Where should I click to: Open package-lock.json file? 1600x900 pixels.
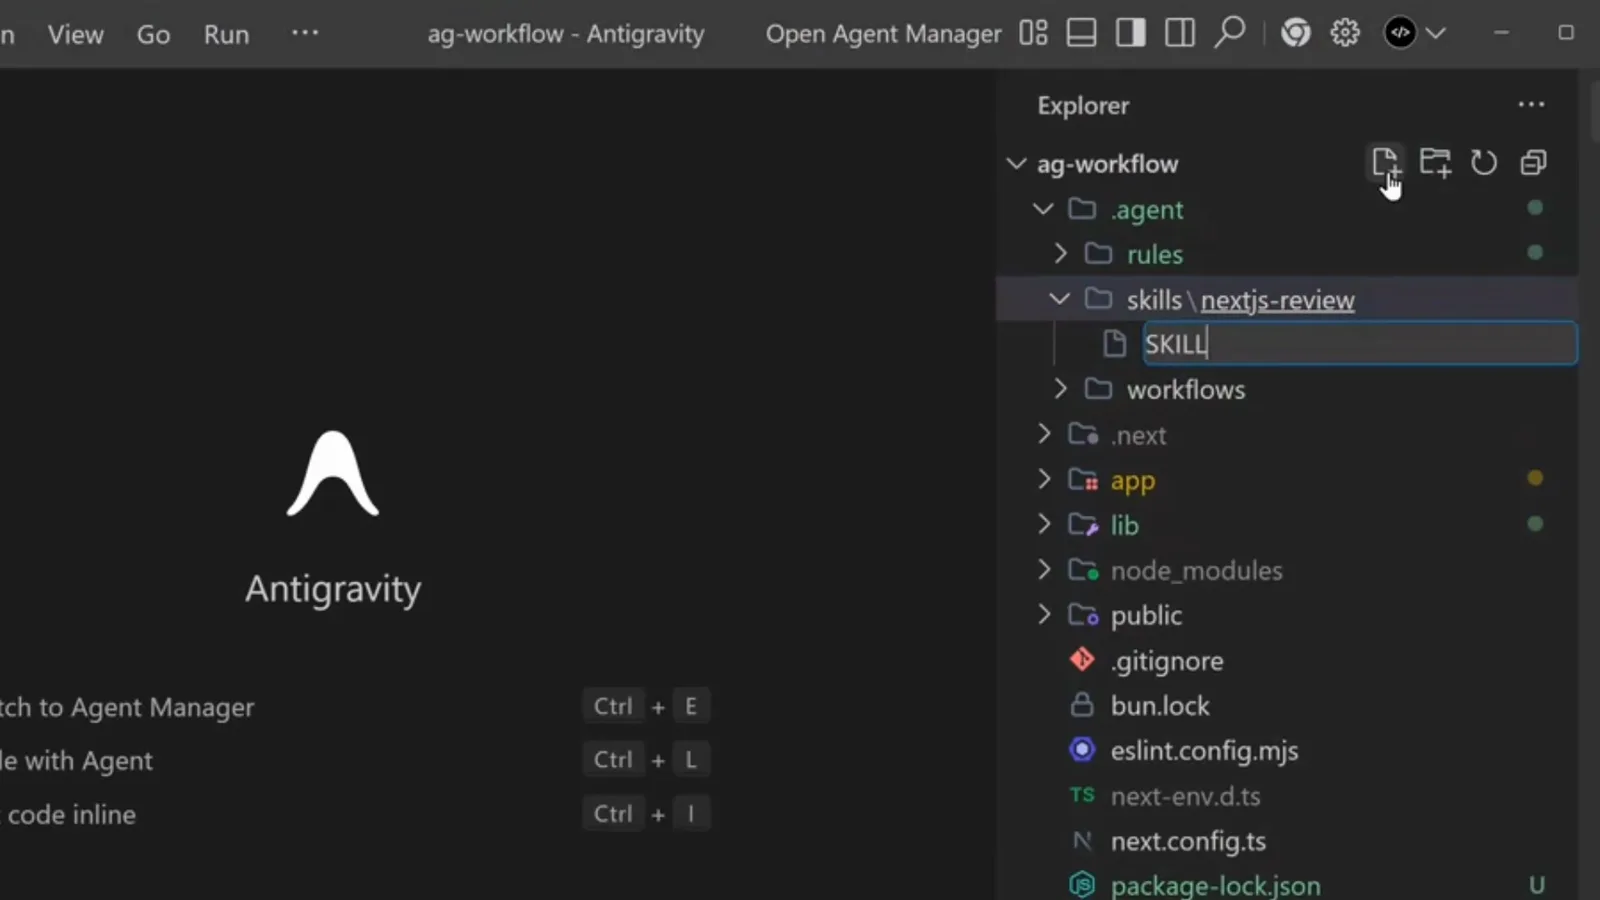pyautogui.click(x=1215, y=886)
